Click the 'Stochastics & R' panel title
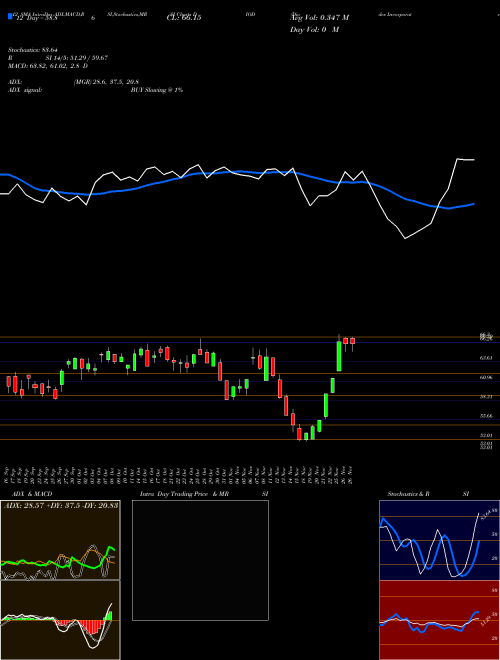The image size is (500, 660). tap(409, 494)
